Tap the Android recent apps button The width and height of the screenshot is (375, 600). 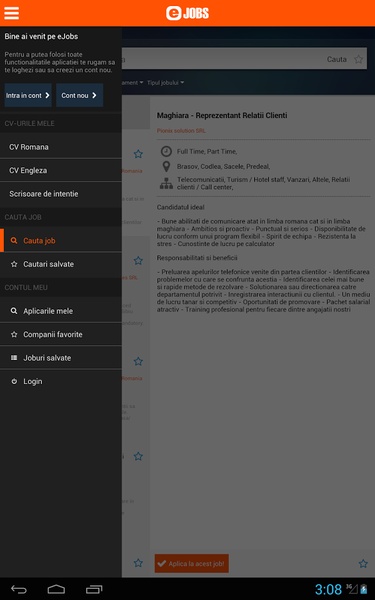(94, 589)
